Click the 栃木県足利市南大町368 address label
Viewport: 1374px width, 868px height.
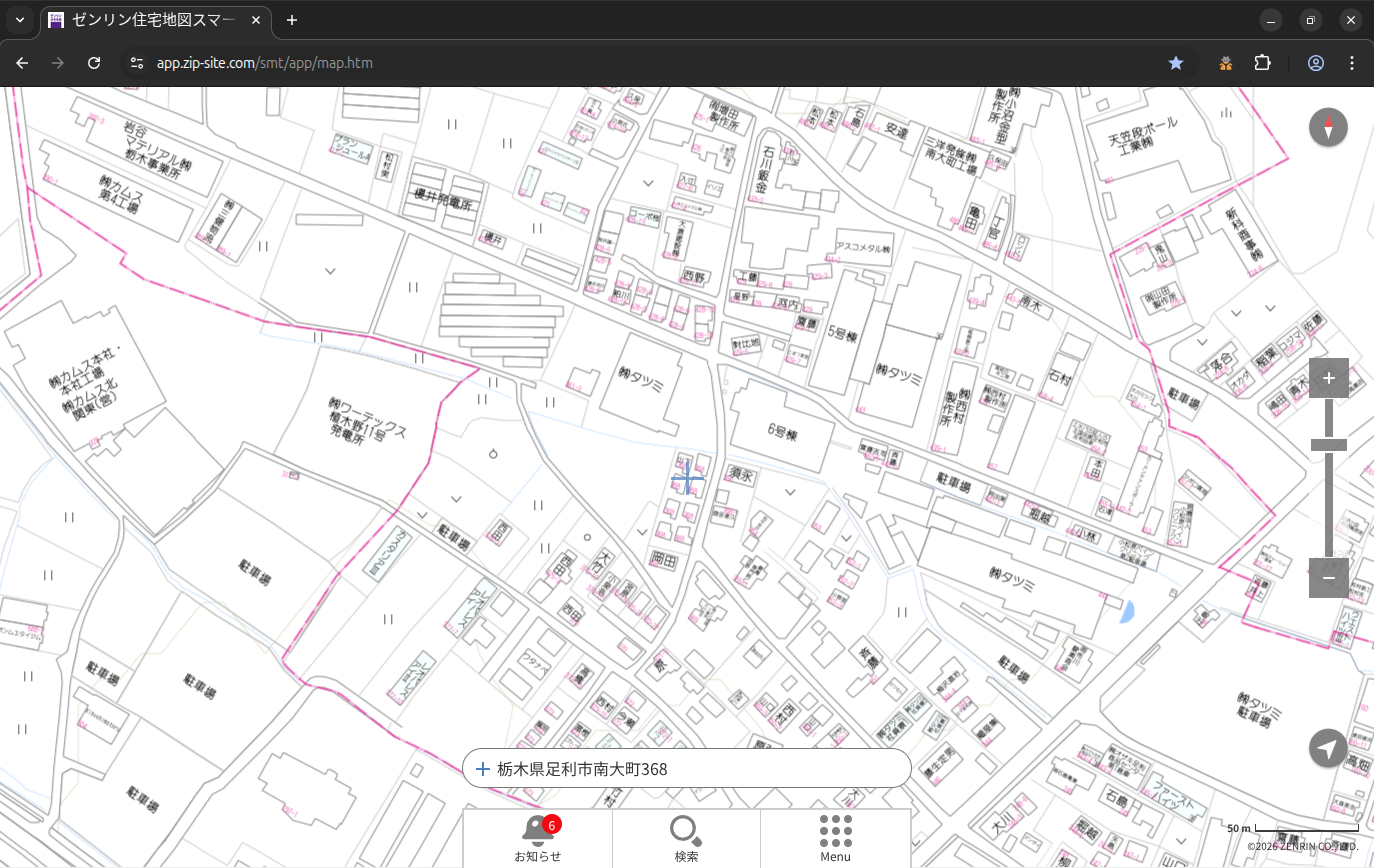(x=582, y=769)
